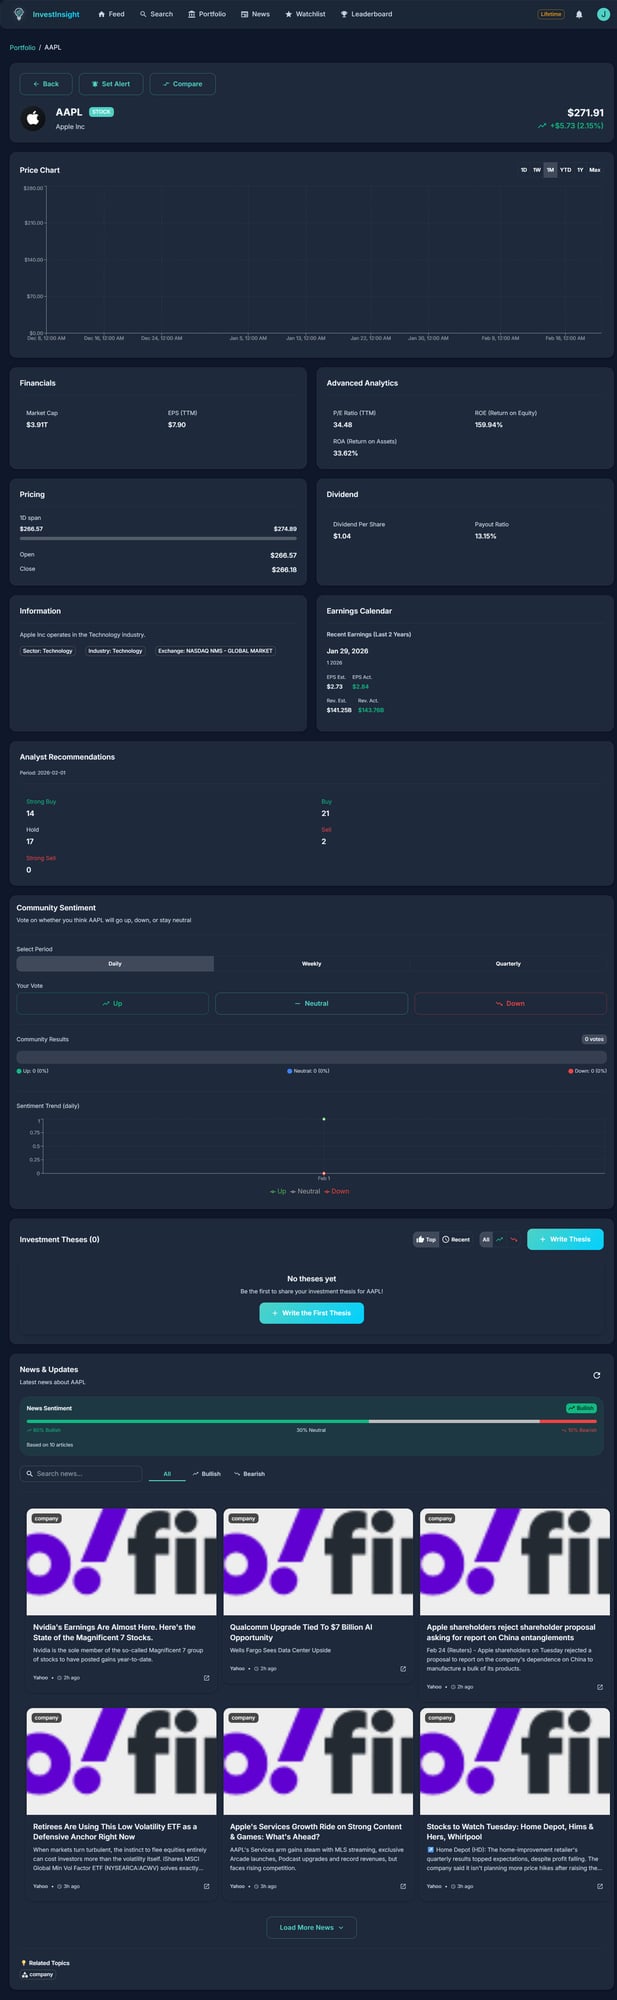Open external link on Stocks to Watch article
617x2000 pixels.
point(600,1887)
